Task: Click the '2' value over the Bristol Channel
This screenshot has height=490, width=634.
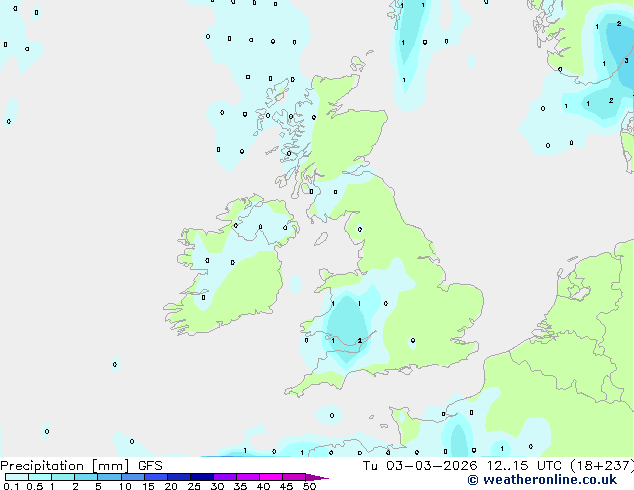Action: [x=359, y=341]
